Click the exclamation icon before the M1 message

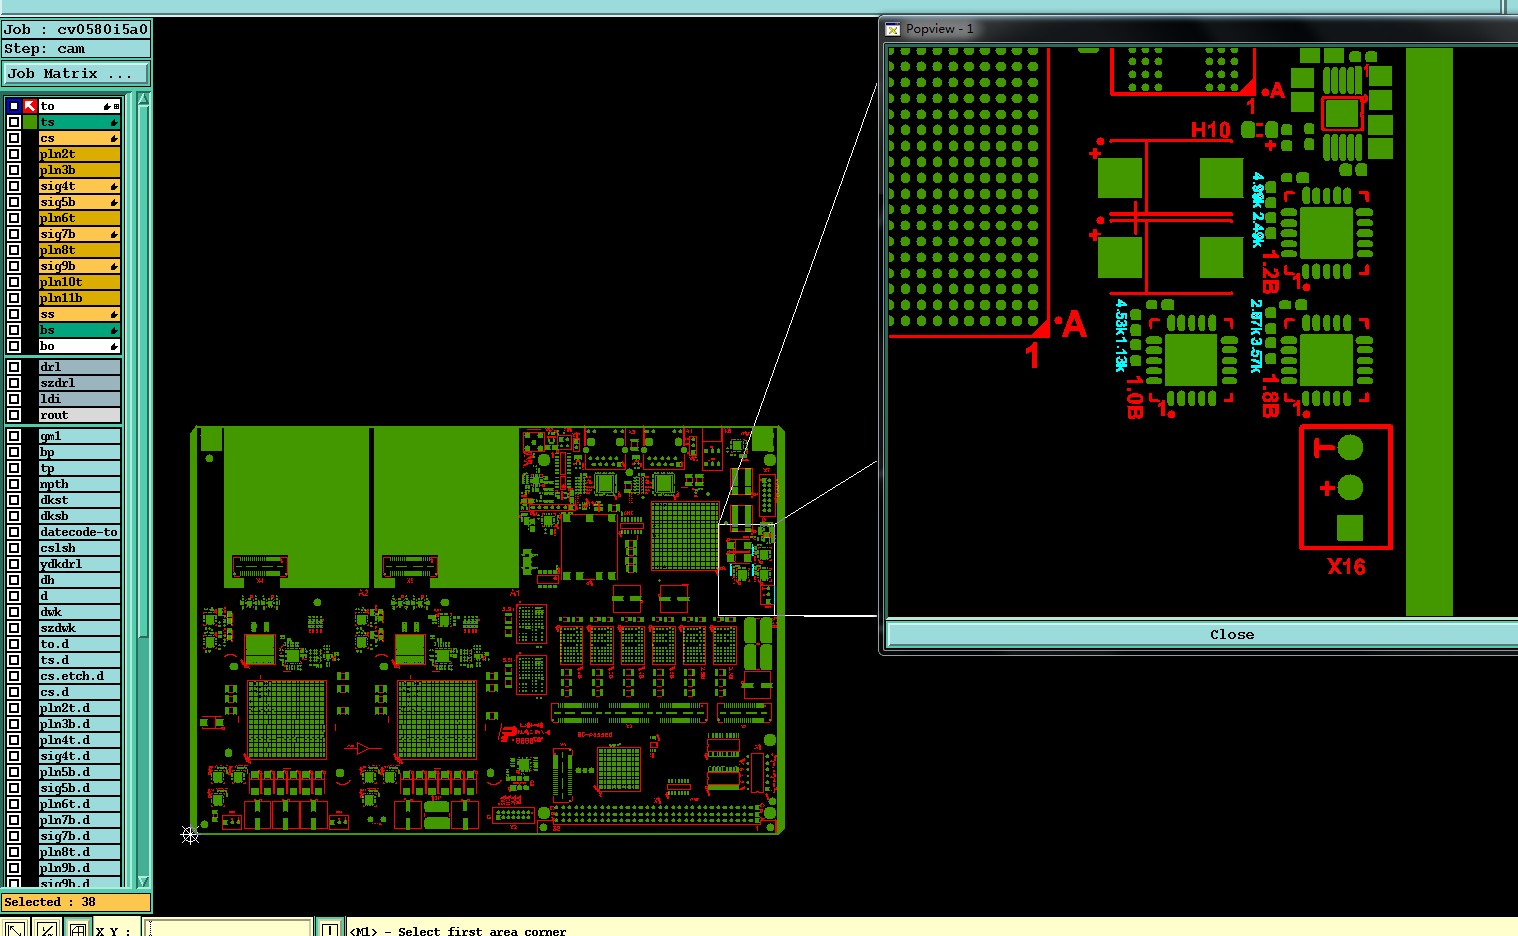(x=330, y=930)
